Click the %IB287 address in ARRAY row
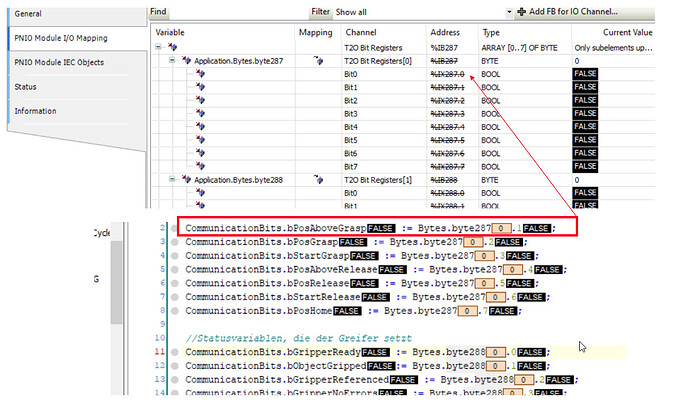Screen dimensions: 690x404 444,48
